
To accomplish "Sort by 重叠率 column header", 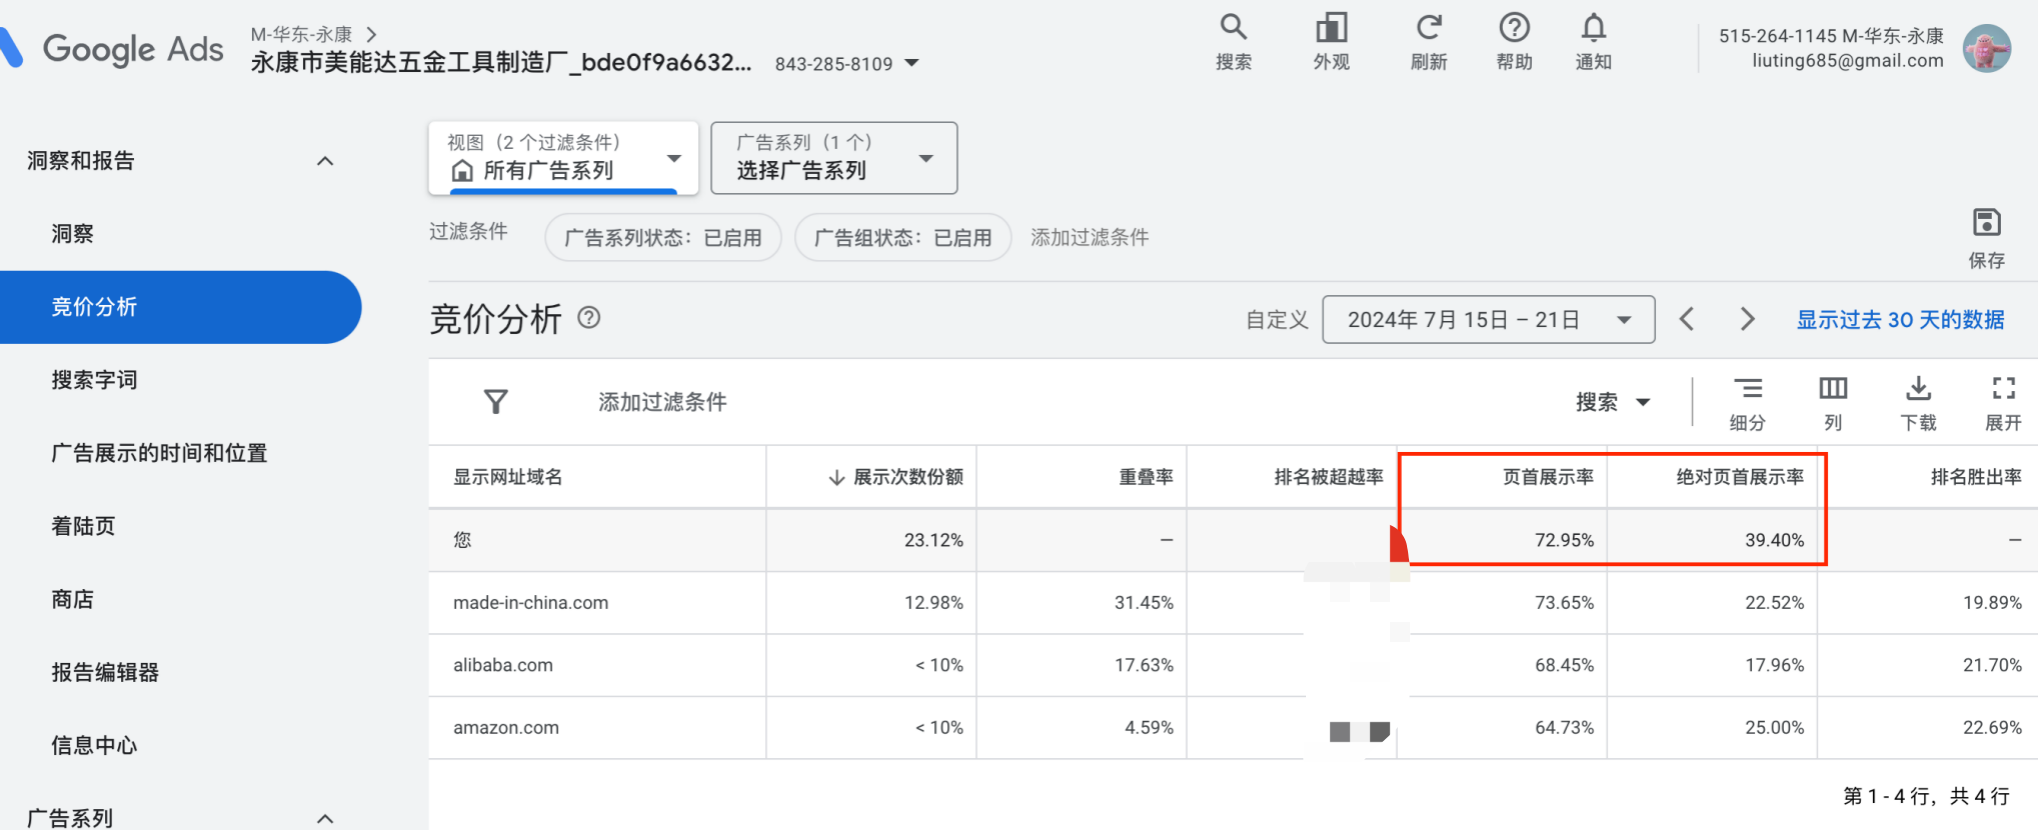I will click(1145, 477).
